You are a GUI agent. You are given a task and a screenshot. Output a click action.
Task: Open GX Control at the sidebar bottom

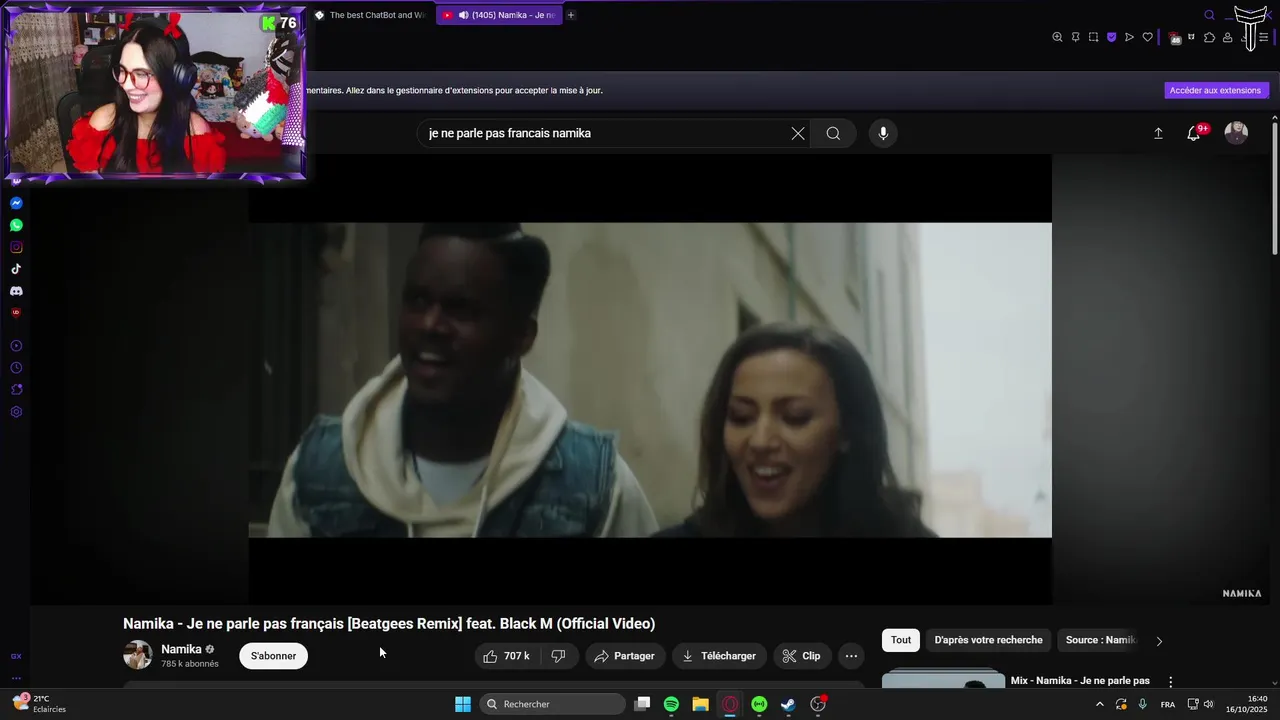coord(16,656)
